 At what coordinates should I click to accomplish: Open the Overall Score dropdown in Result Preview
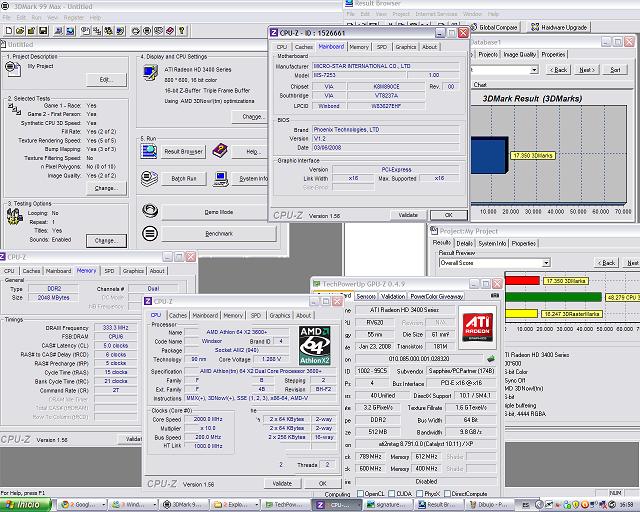click(546, 263)
